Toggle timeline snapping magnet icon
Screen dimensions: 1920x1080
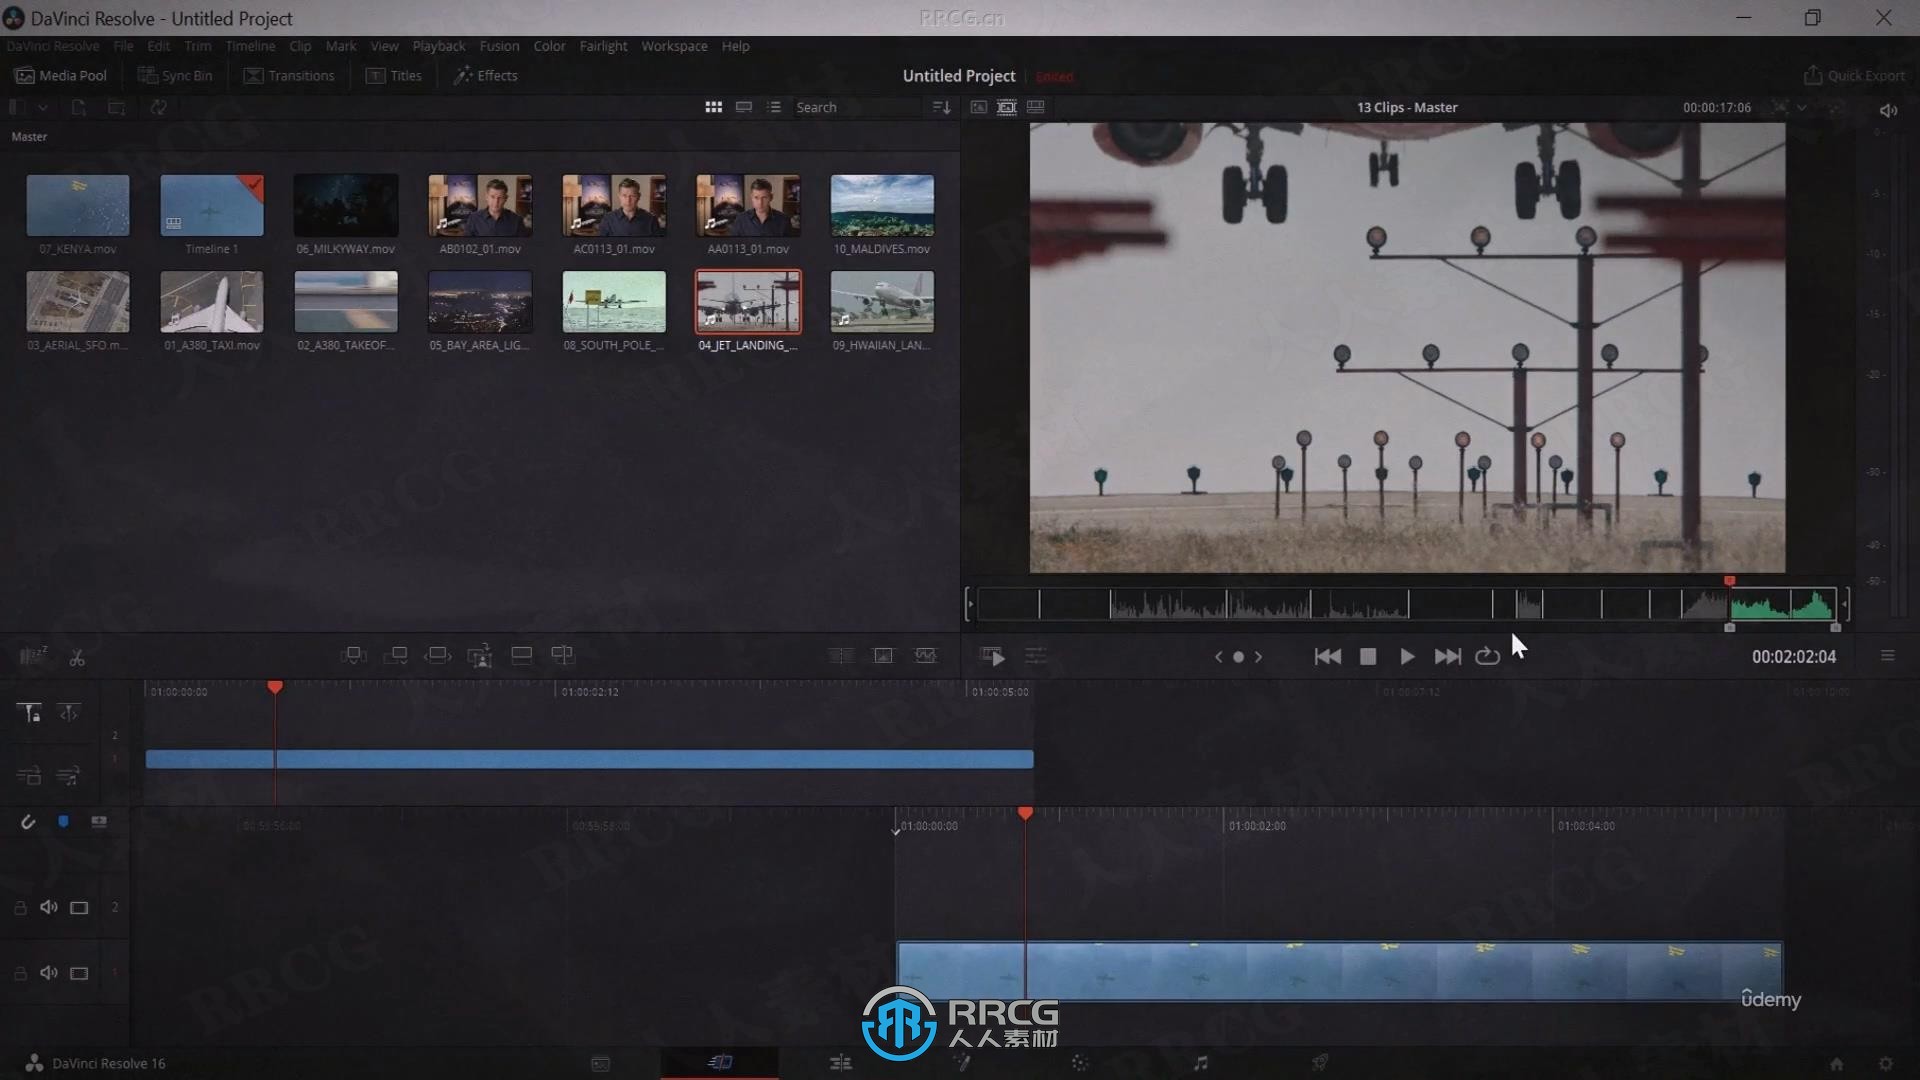[x=28, y=822]
